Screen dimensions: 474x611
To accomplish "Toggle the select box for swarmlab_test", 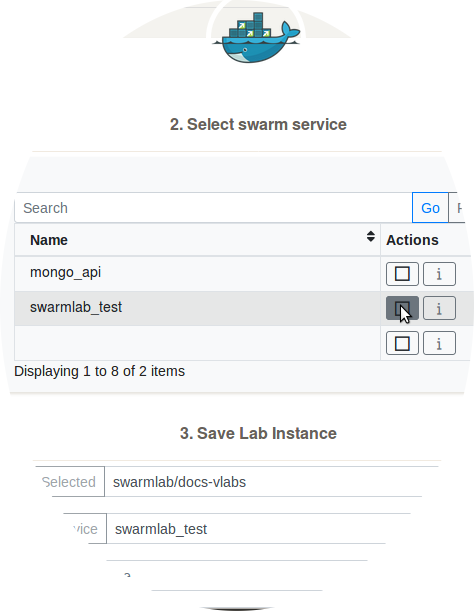I will point(402,308).
